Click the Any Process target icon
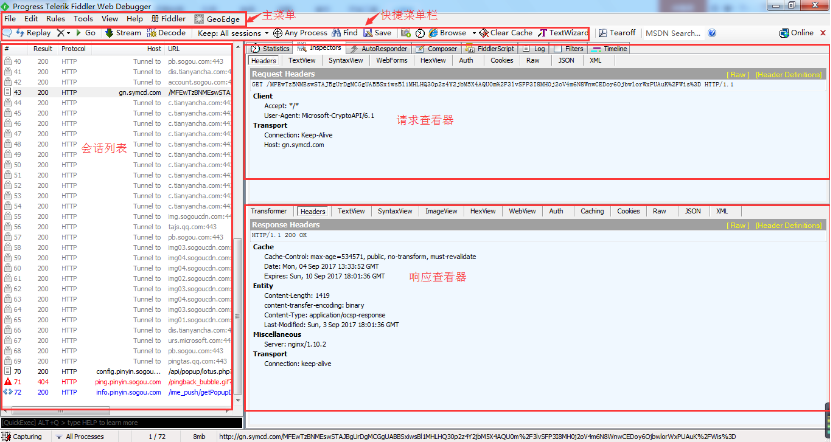The width and height of the screenshot is (831, 442). pyautogui.click(x=277, y=33)
